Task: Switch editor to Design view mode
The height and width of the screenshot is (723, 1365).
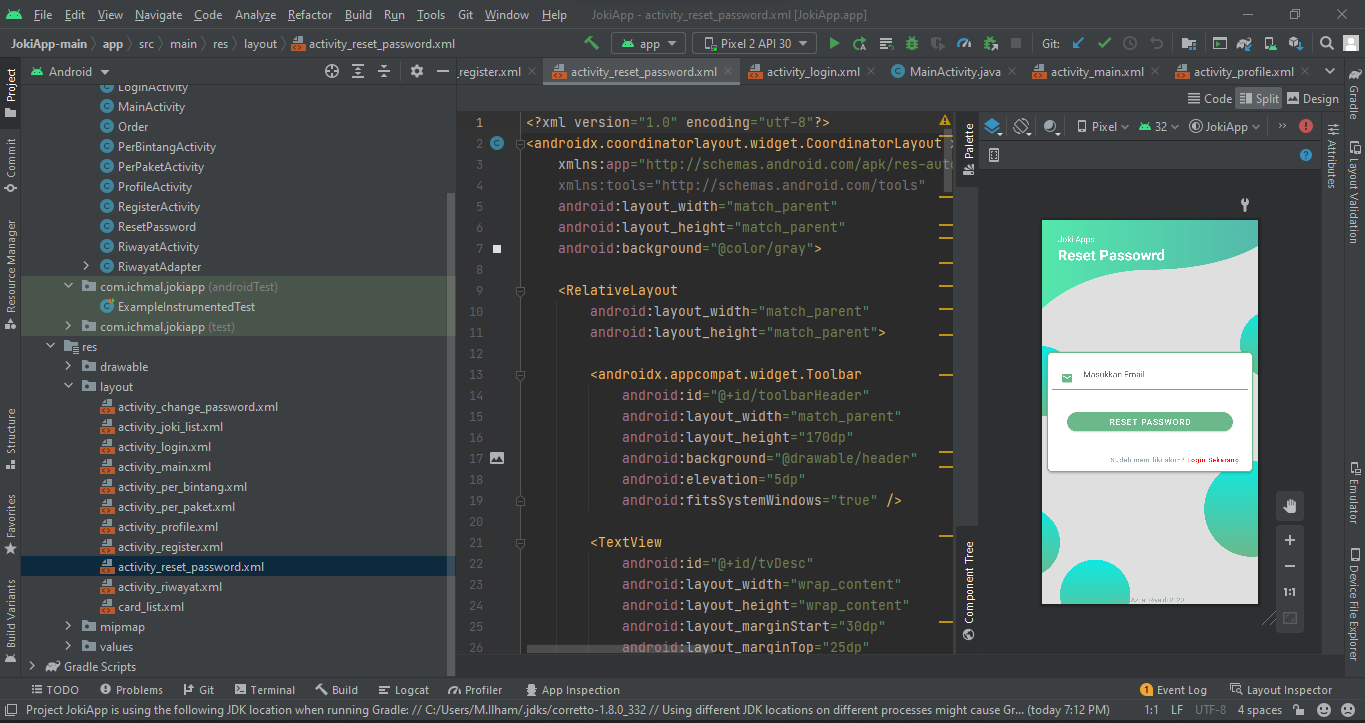Action: point(1312,98)
